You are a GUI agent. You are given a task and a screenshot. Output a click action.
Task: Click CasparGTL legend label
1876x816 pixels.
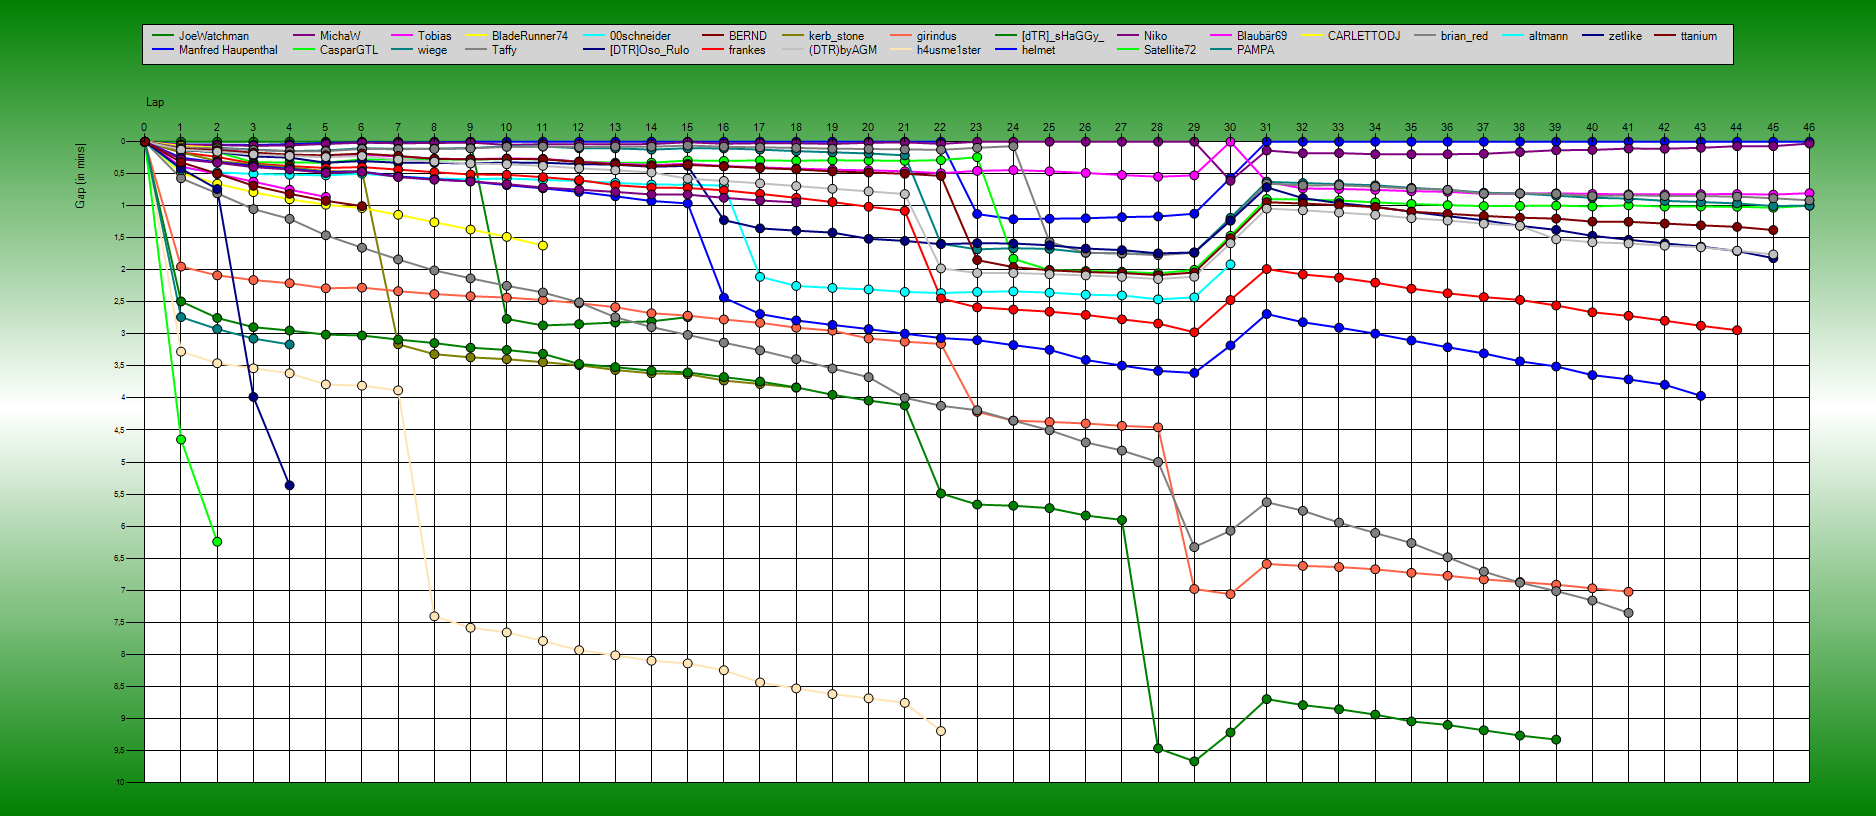point(349,50)
